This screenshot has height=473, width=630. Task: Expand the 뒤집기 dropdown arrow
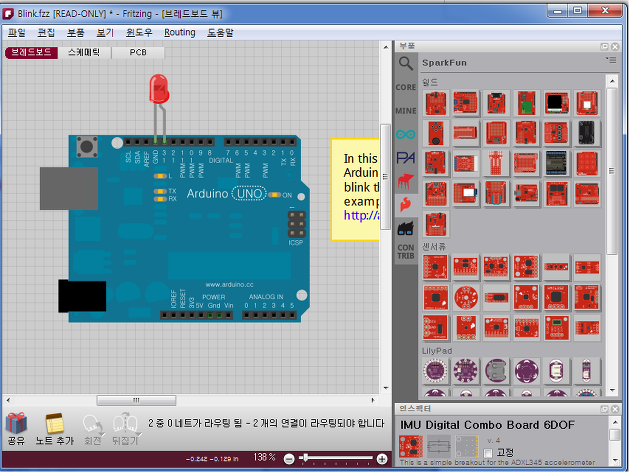click(139, 434)
